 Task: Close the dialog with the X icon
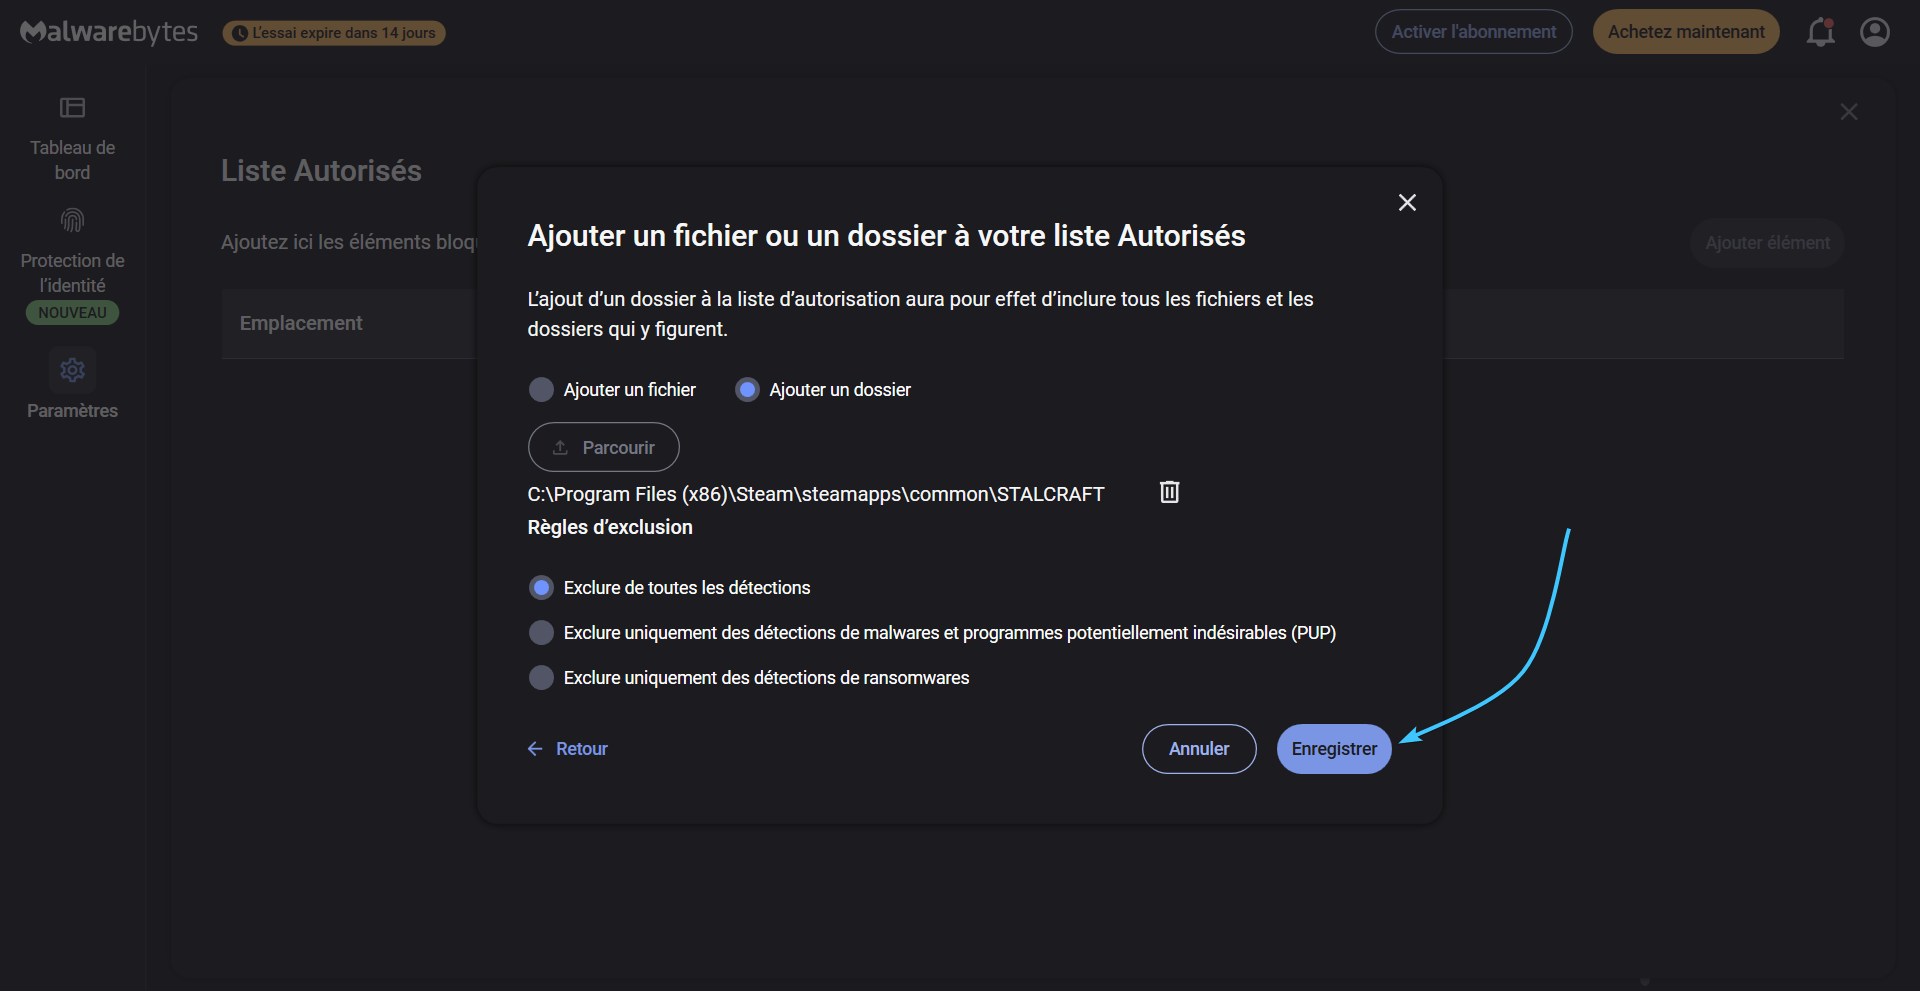(x=1407, y=203)
